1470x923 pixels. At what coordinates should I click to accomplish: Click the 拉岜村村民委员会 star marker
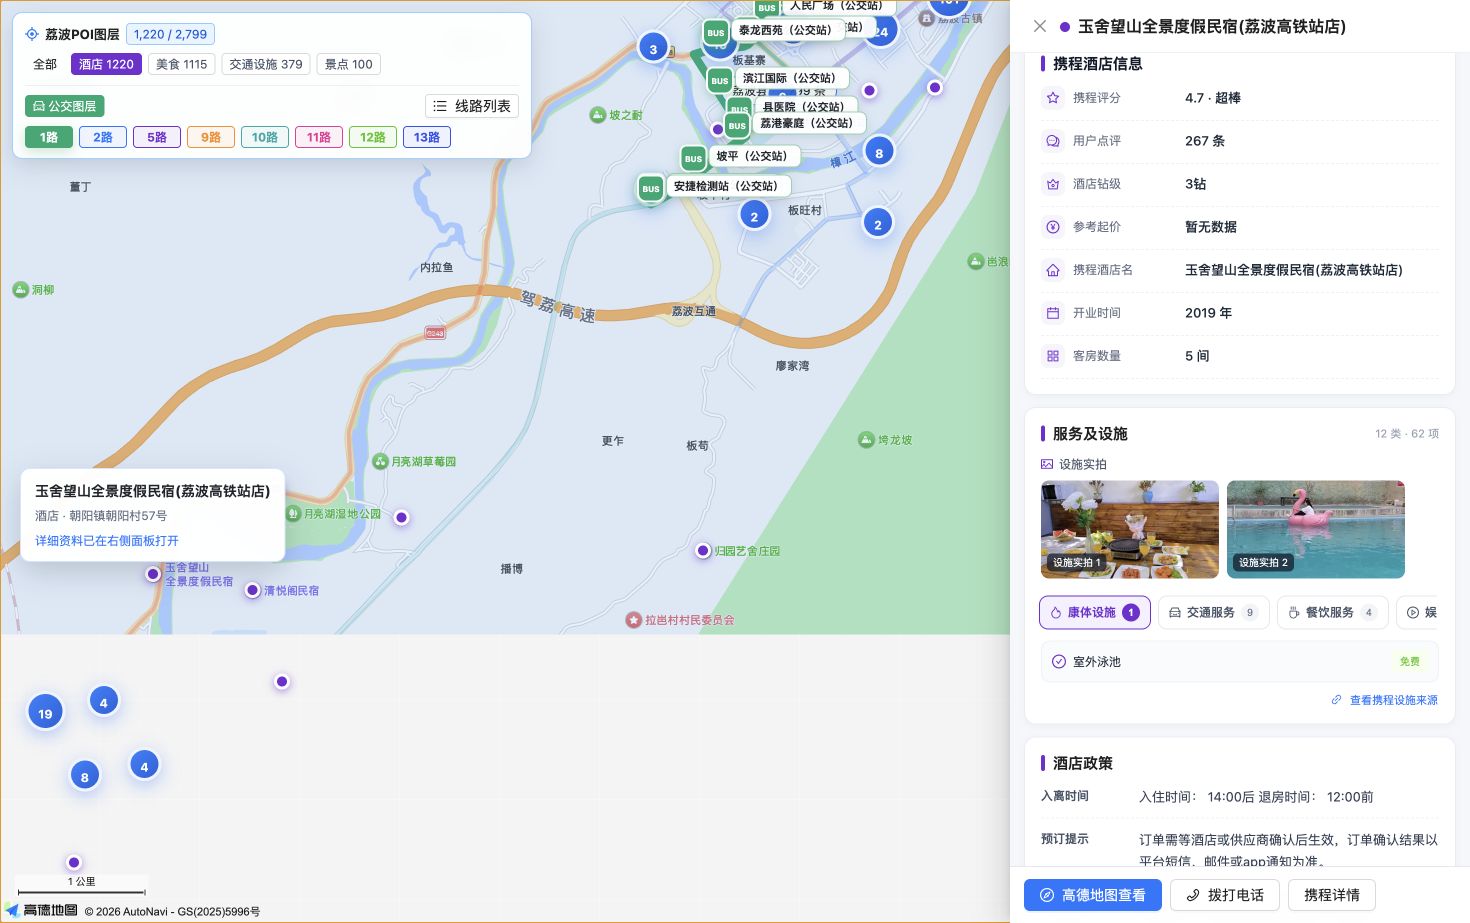(x=633, y=620)
